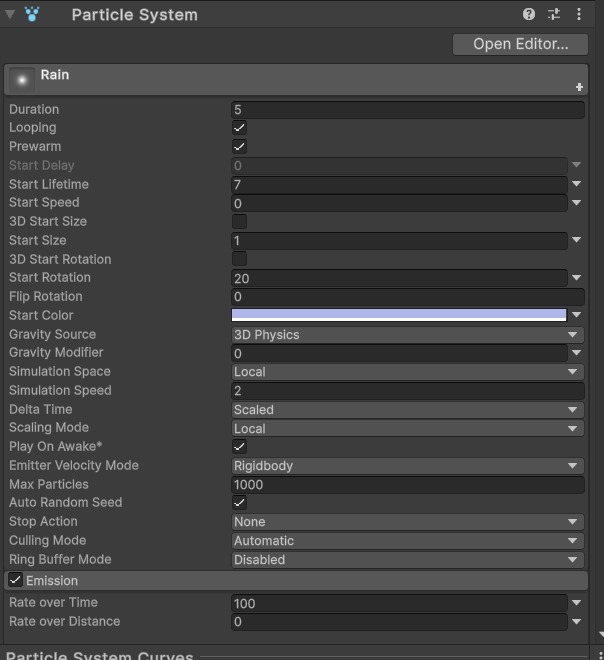The width and height of the screenshot is (604, 660).
Task: Enable the 3D Start Size checkbox
Action: pyautogui.click(x=239, y=221)
